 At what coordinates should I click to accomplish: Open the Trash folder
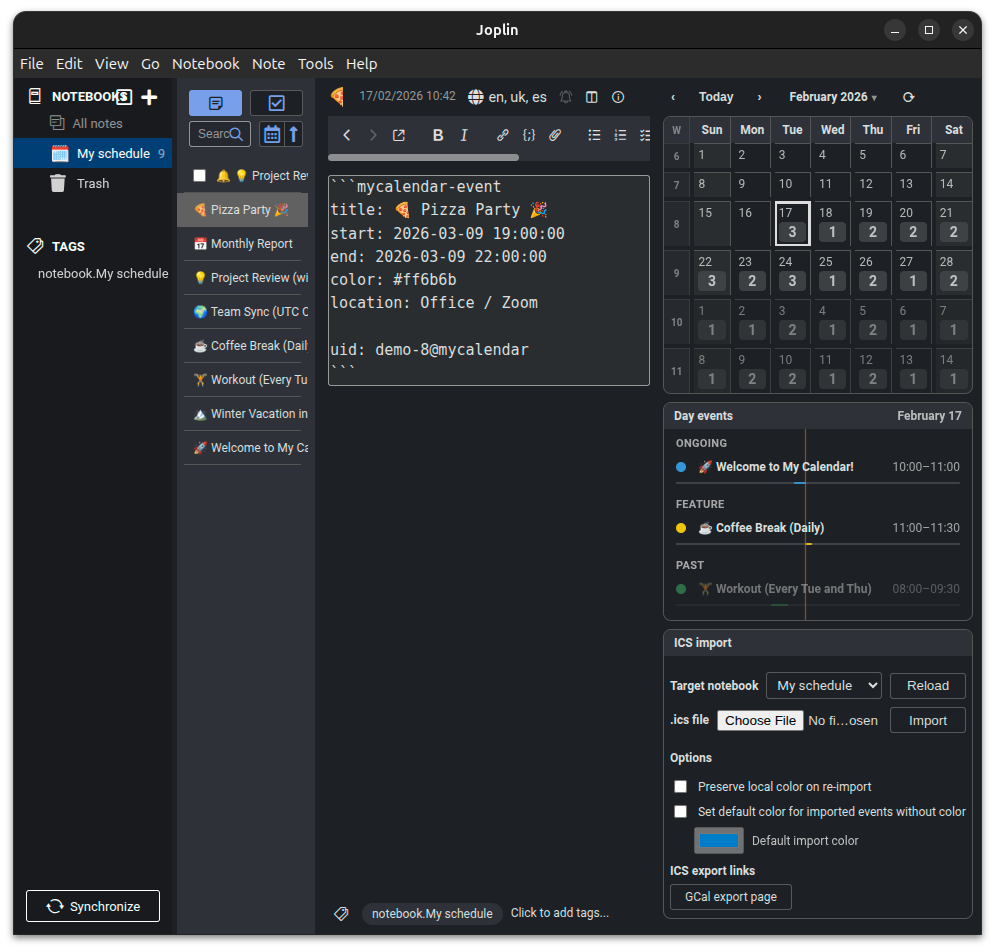click(93, 183)
